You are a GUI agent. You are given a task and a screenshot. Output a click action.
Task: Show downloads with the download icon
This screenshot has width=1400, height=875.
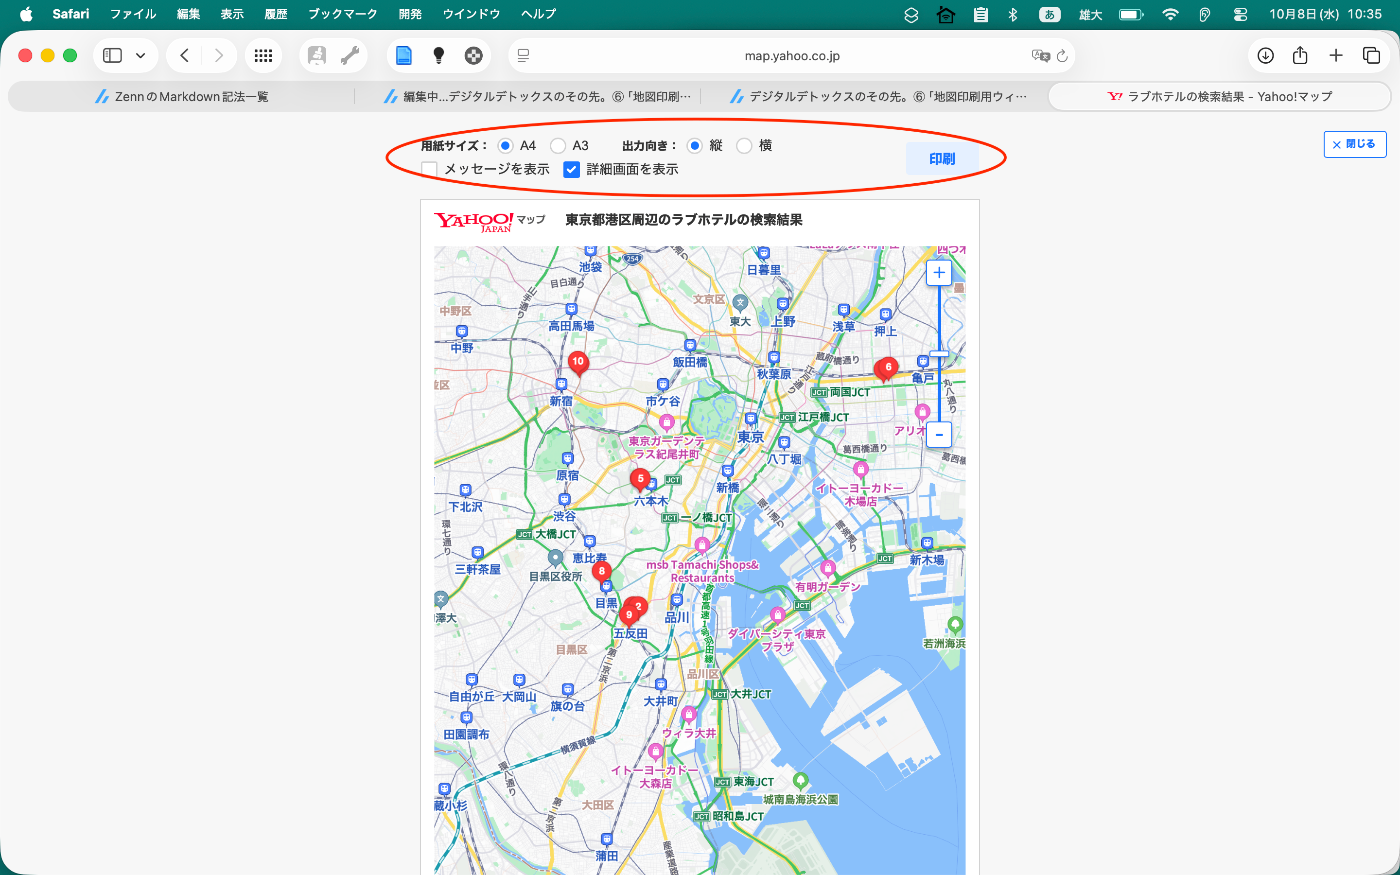[x=1266, y=56]
